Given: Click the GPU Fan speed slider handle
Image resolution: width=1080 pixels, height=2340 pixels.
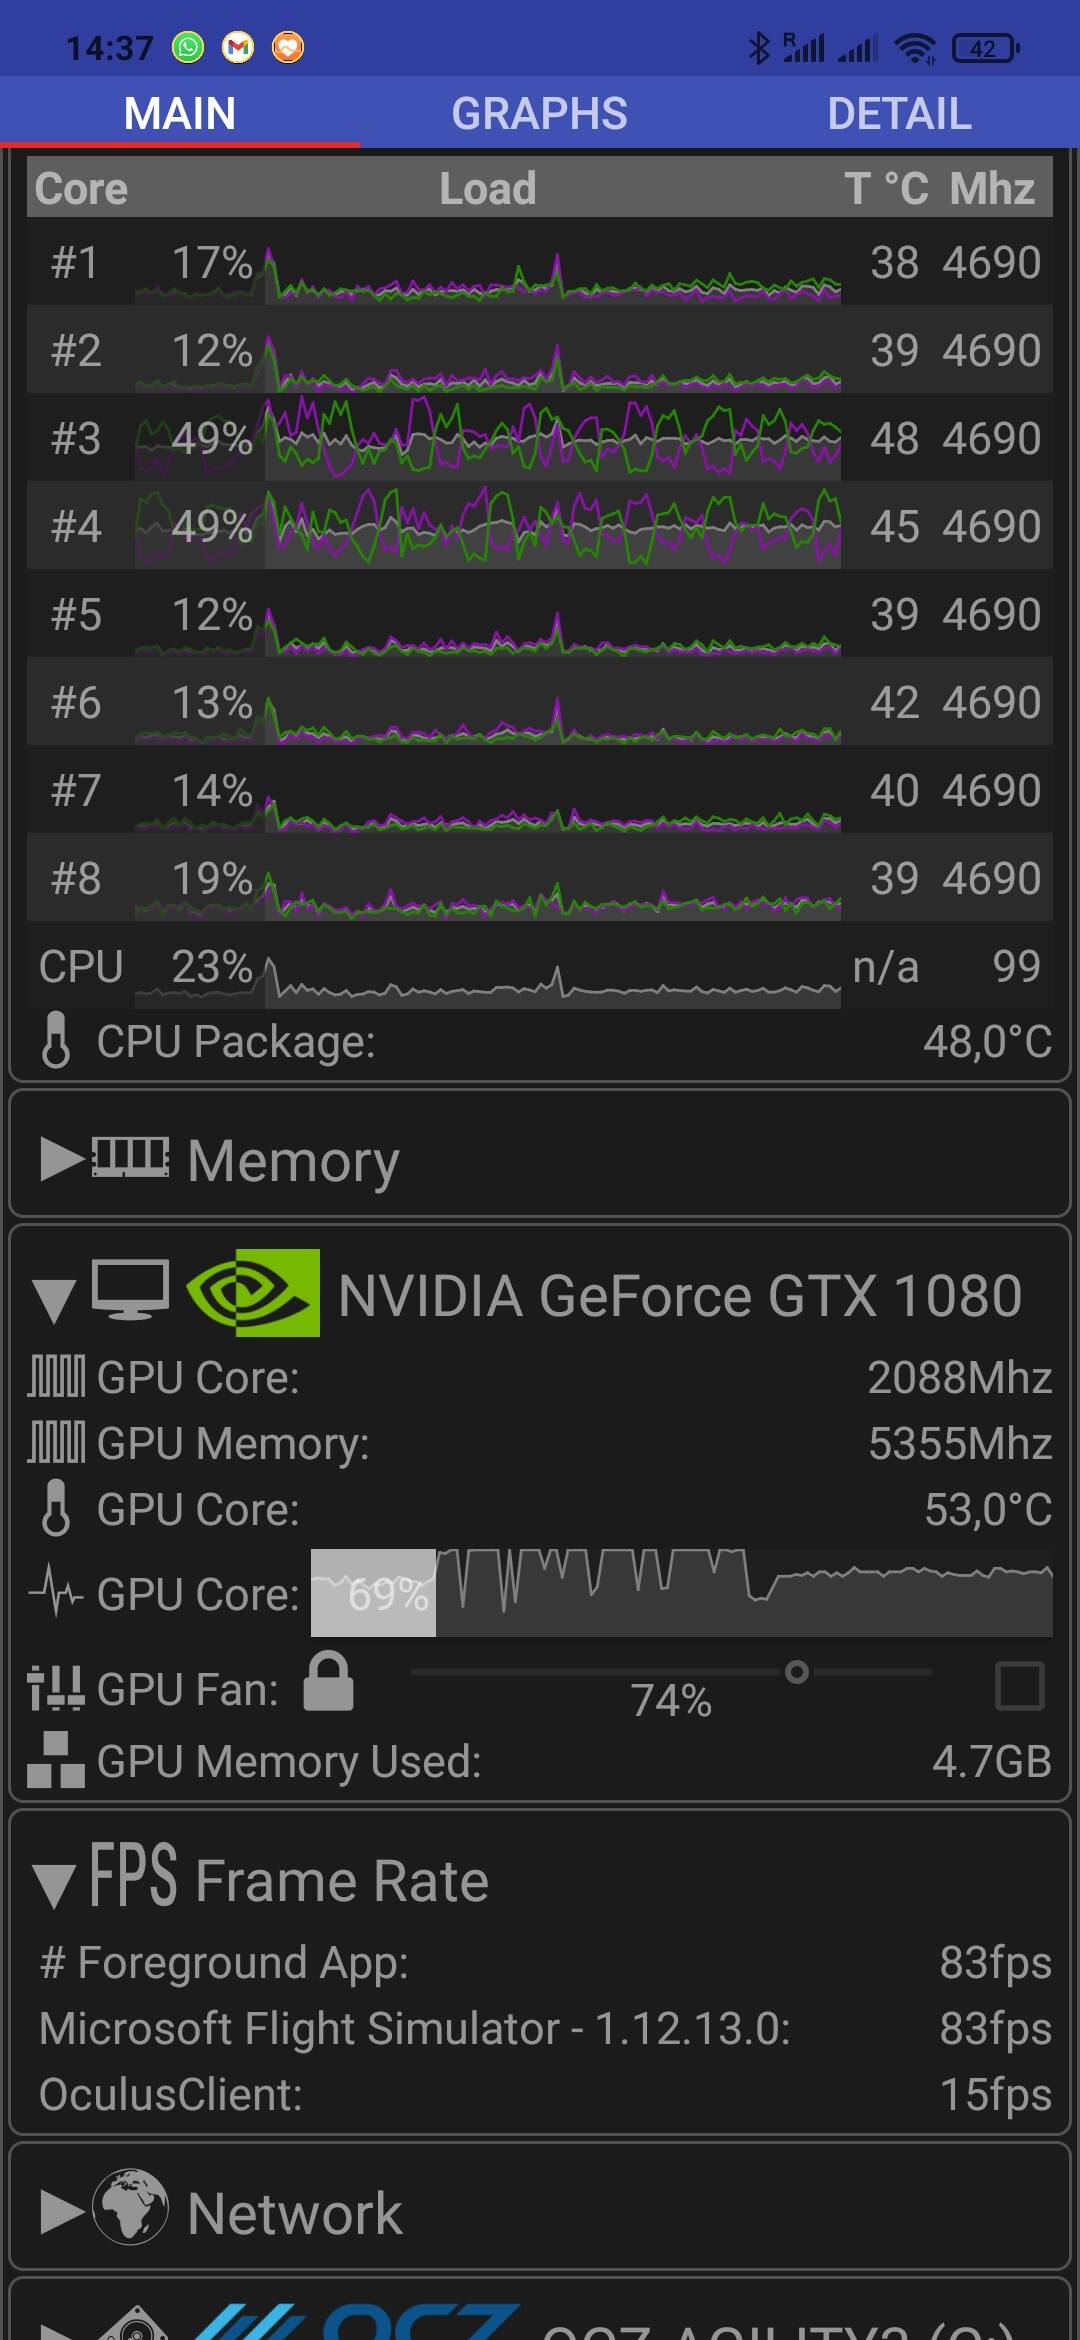Looking at the screenshot, I should [x=797, y=1672].
